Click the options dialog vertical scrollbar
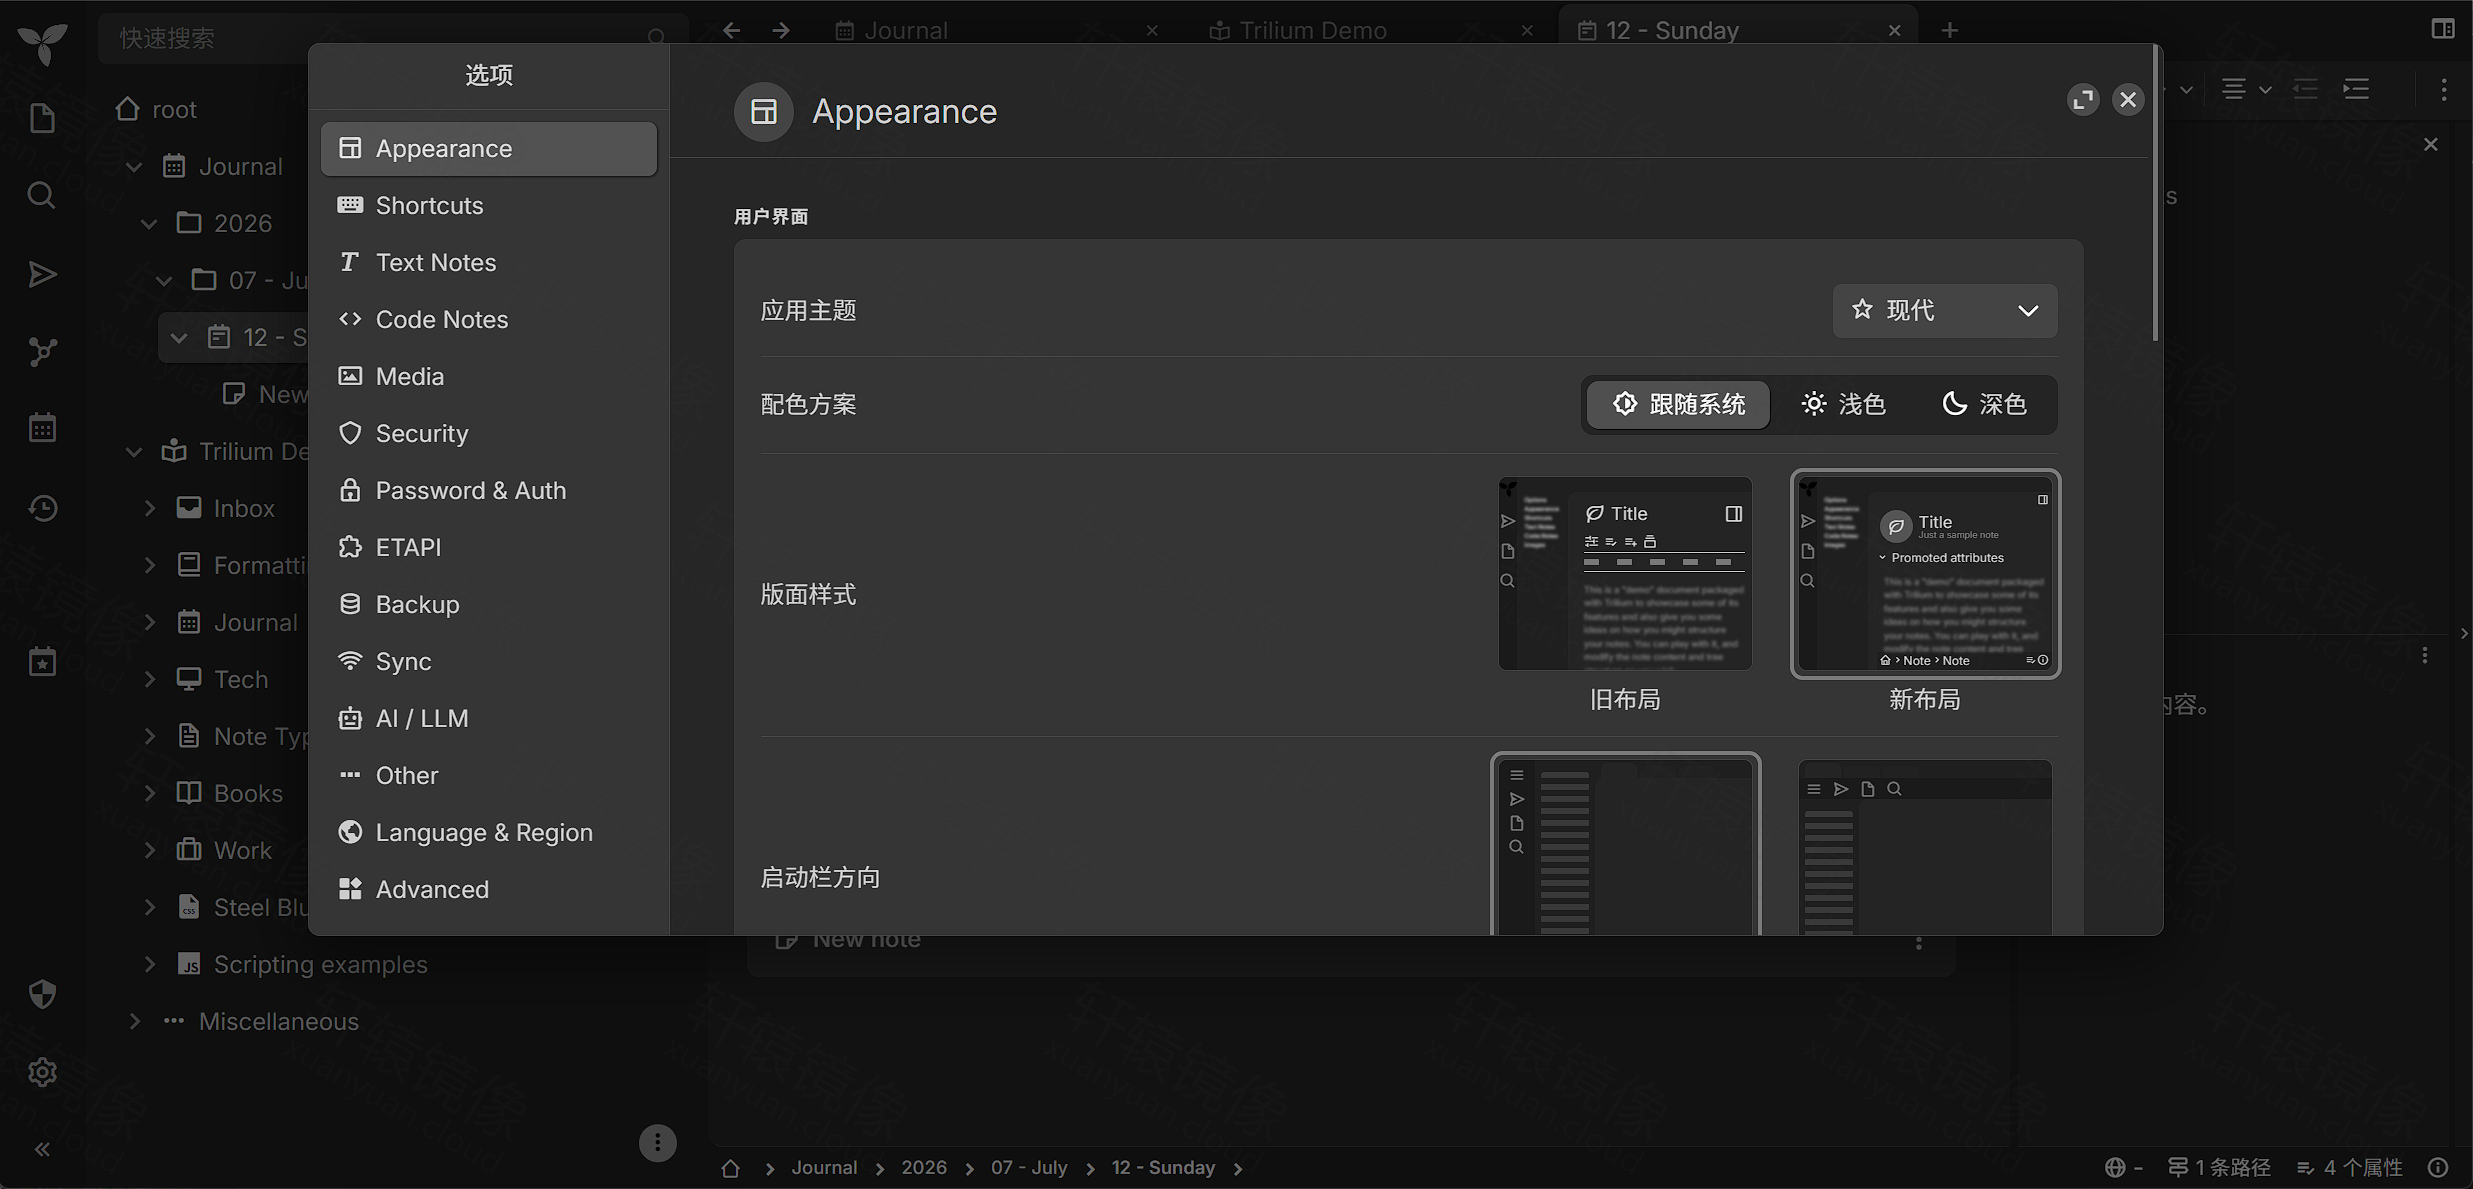 pos(2155,192)
